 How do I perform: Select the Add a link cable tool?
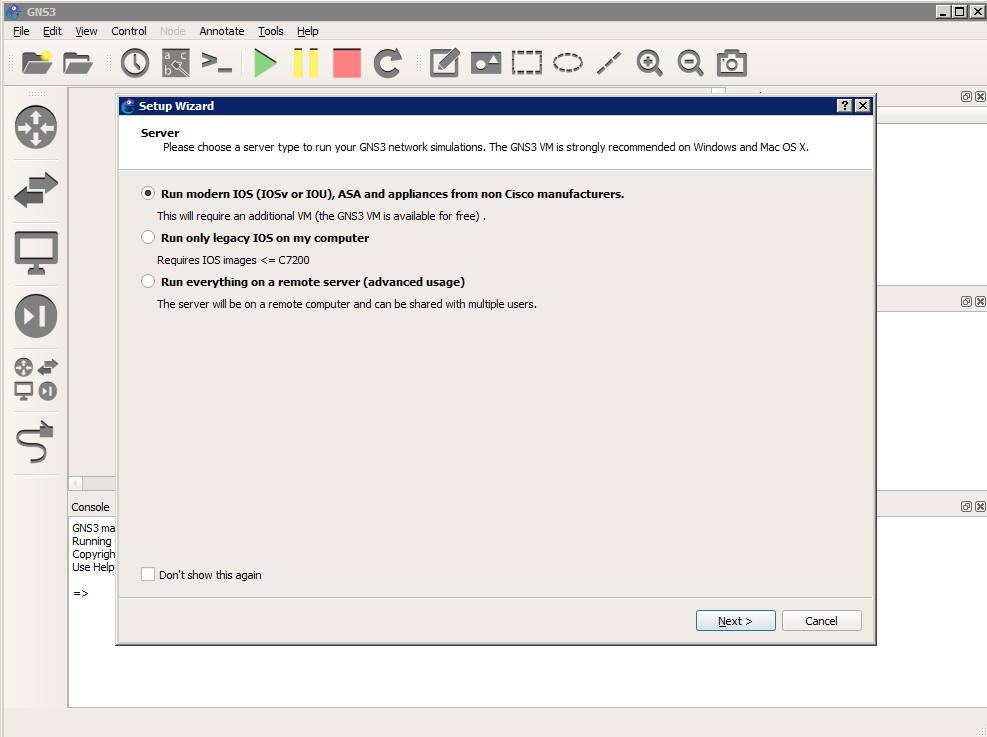(x=36, y=442)
